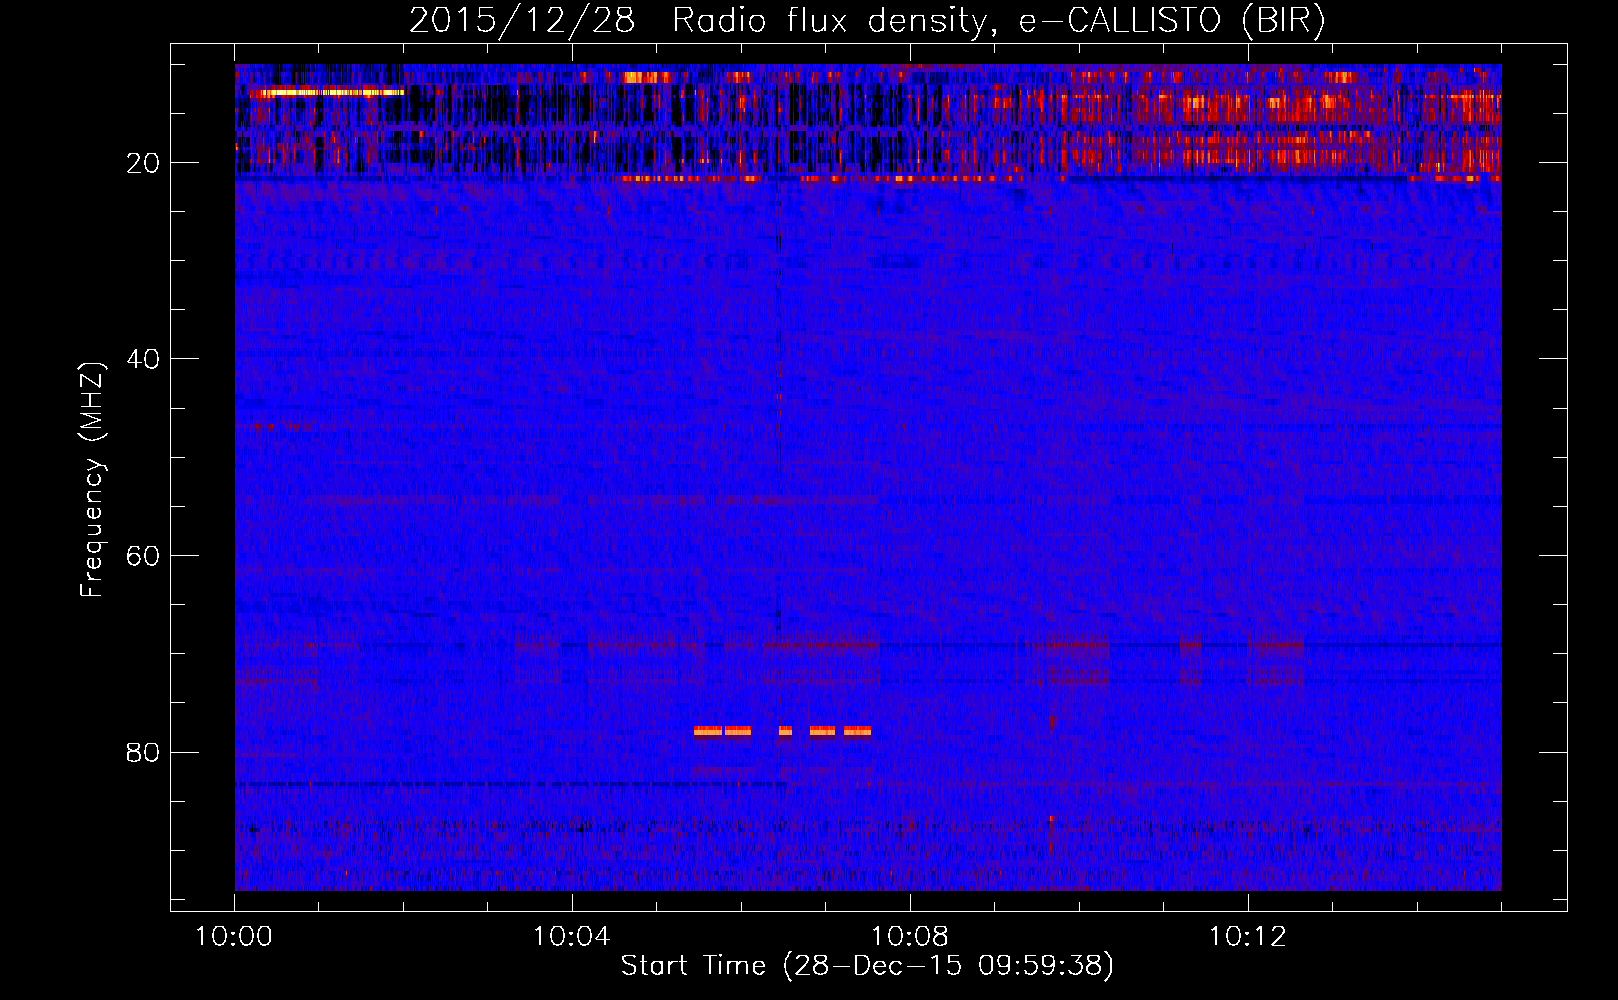This screenshot has width=1618, height=1000.
Task: Click the bright orange burst segments near 78 MHz
Action: pos(782,731)
